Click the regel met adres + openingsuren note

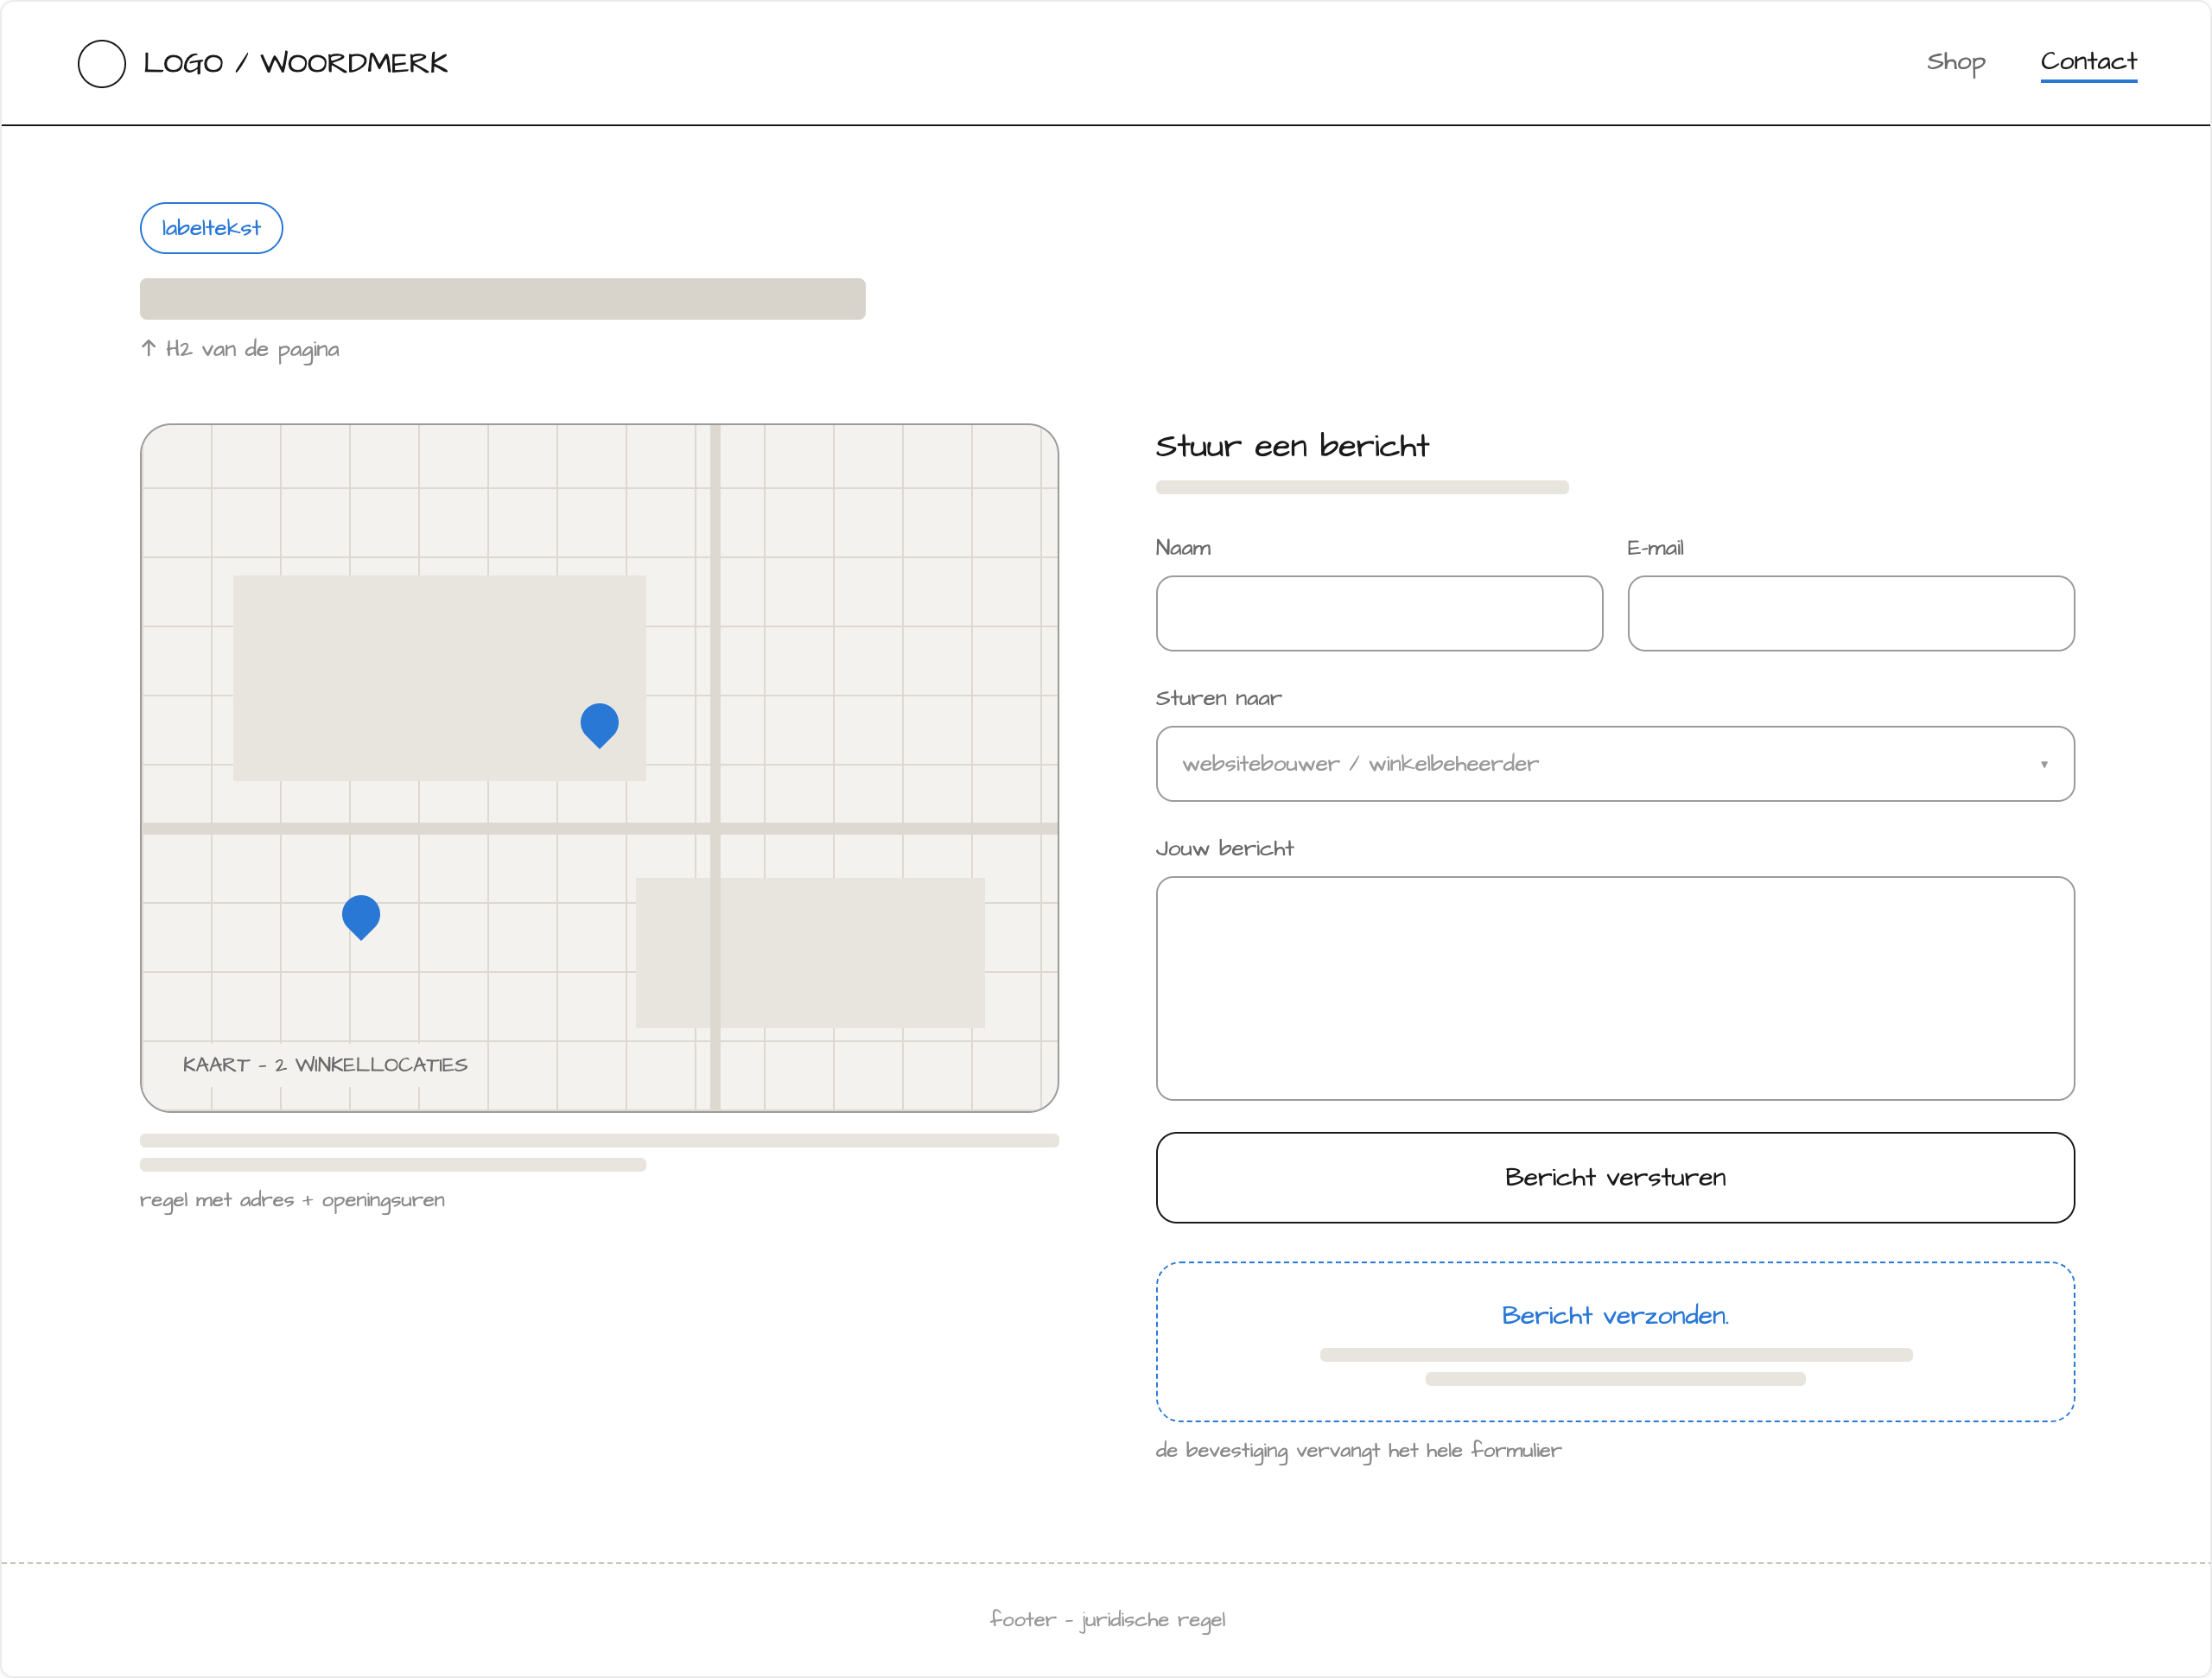[292, 1200]
